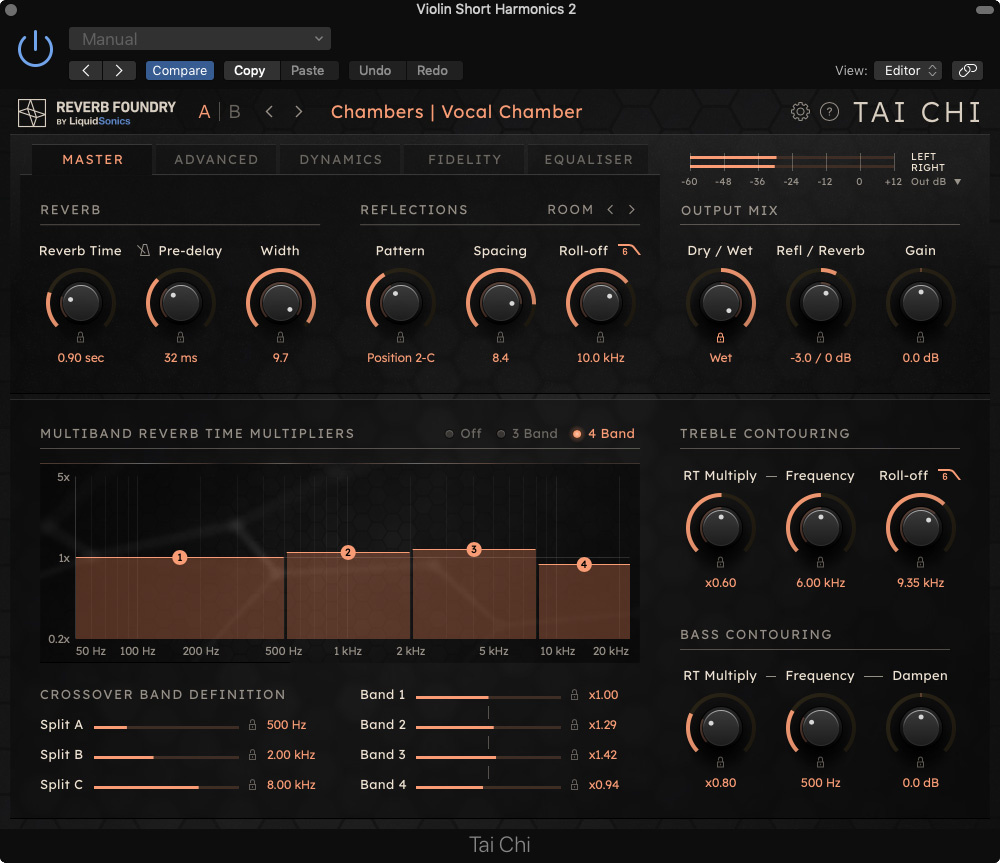1000x863 pixels.
Task: Lock the Treble RT Multiply parameter
Action: [721, 562]
